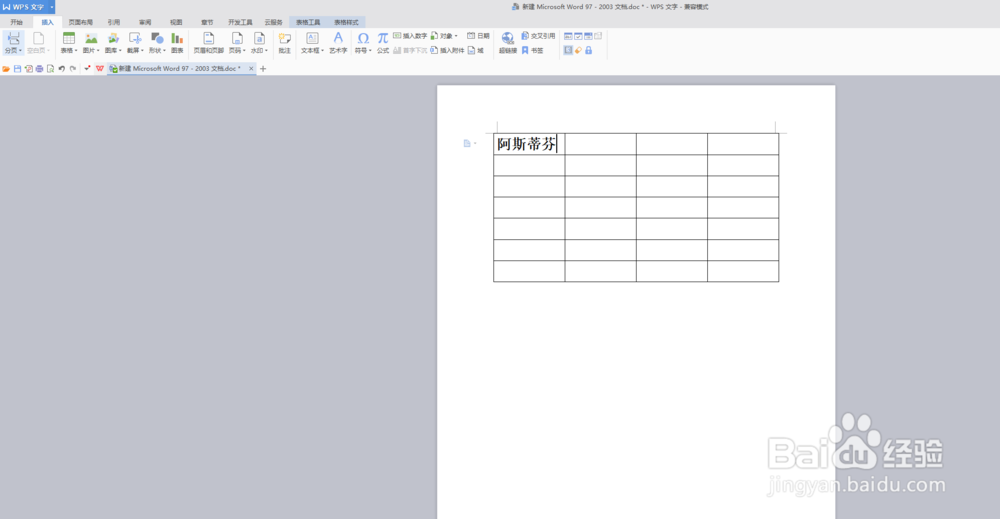Expand the 截屏 dropdown arrow

[x=142, y=51]
